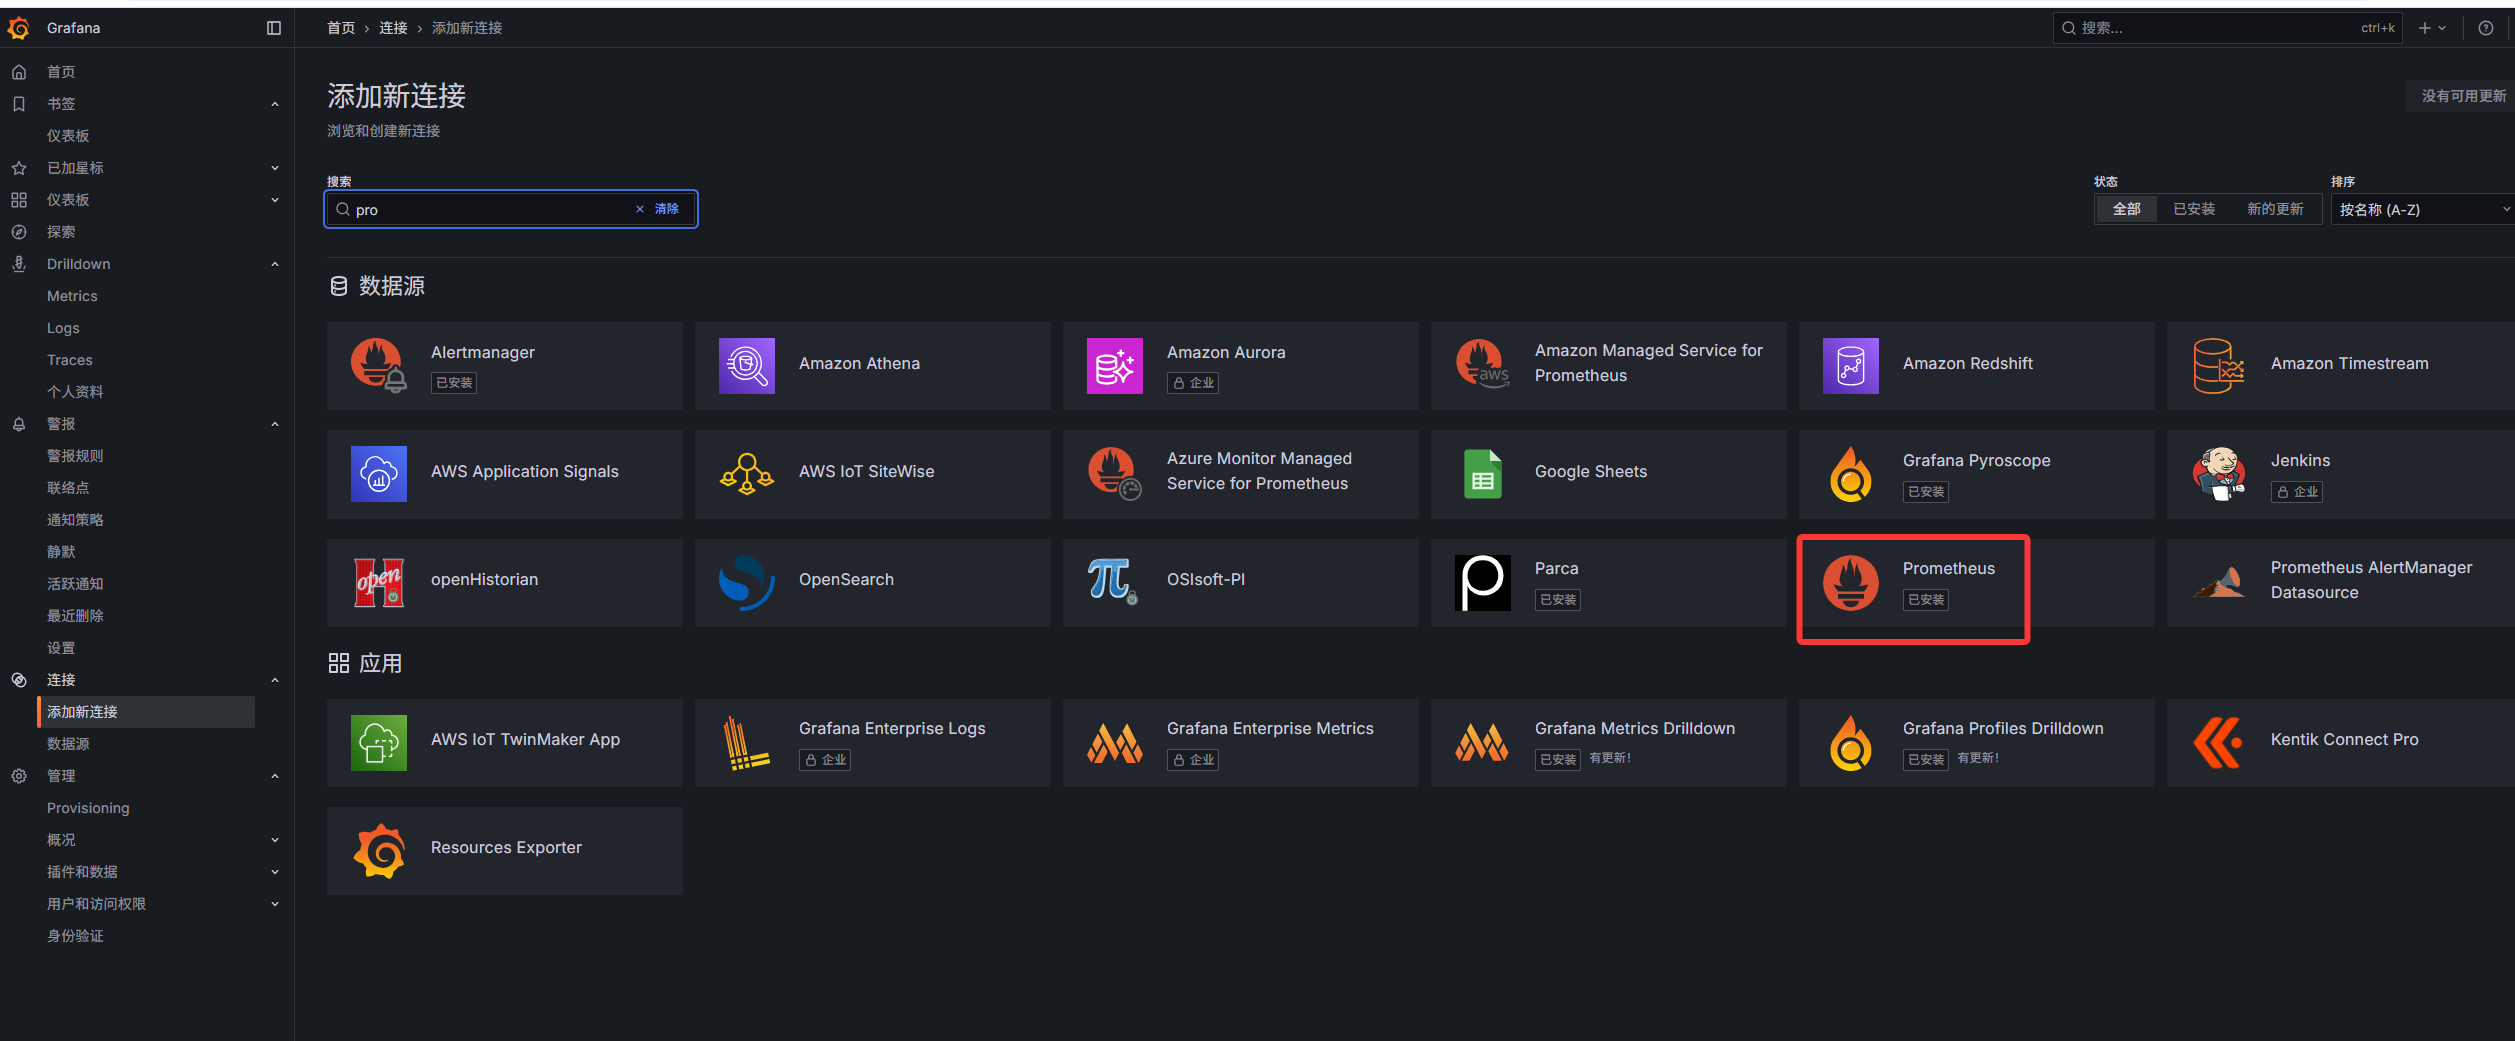
Task: Collapse the Drilldown sidebar section
Action: (x=275, y=264)
